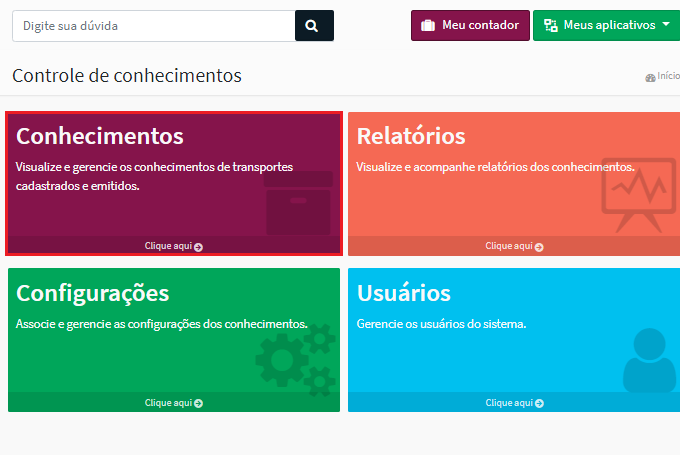The width and height of the screenshot is (680, 455).
Task: Click text 'Gerencie os usuários do sistema.'
Action: 441,324
